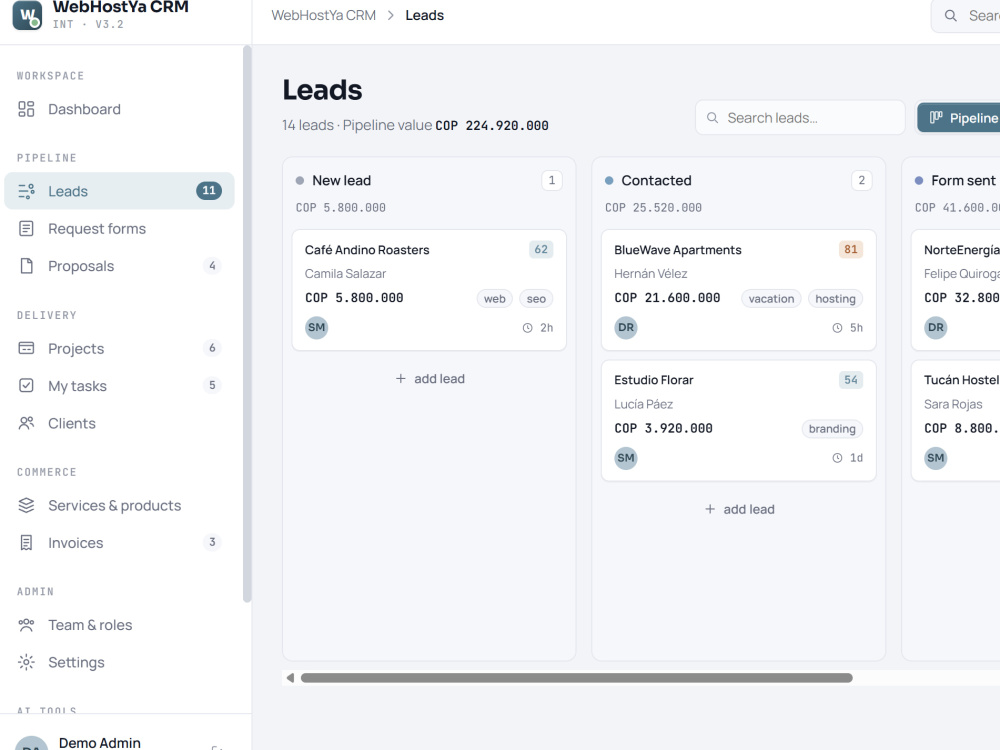Open Request forms page
1000x750 pixels.
coord(119,228)
